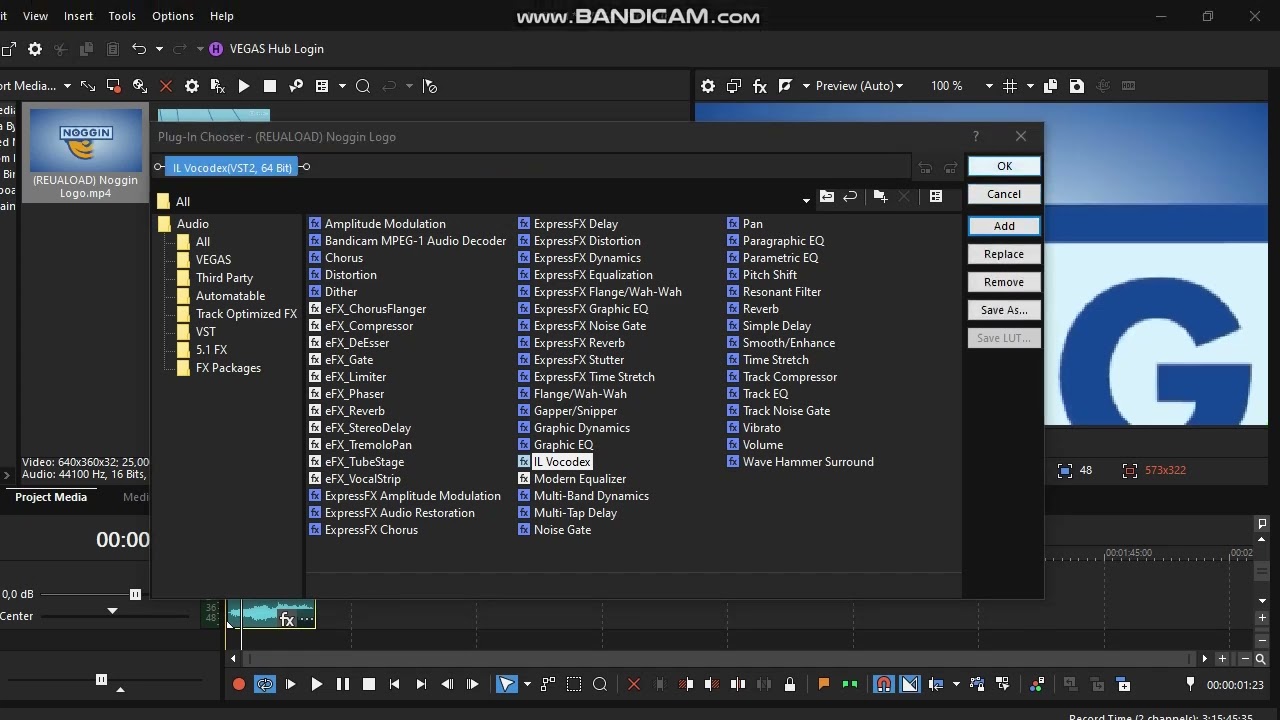1280x720 pixels.
Task: Toggle the Lock event icon
Action: (790, 684)
